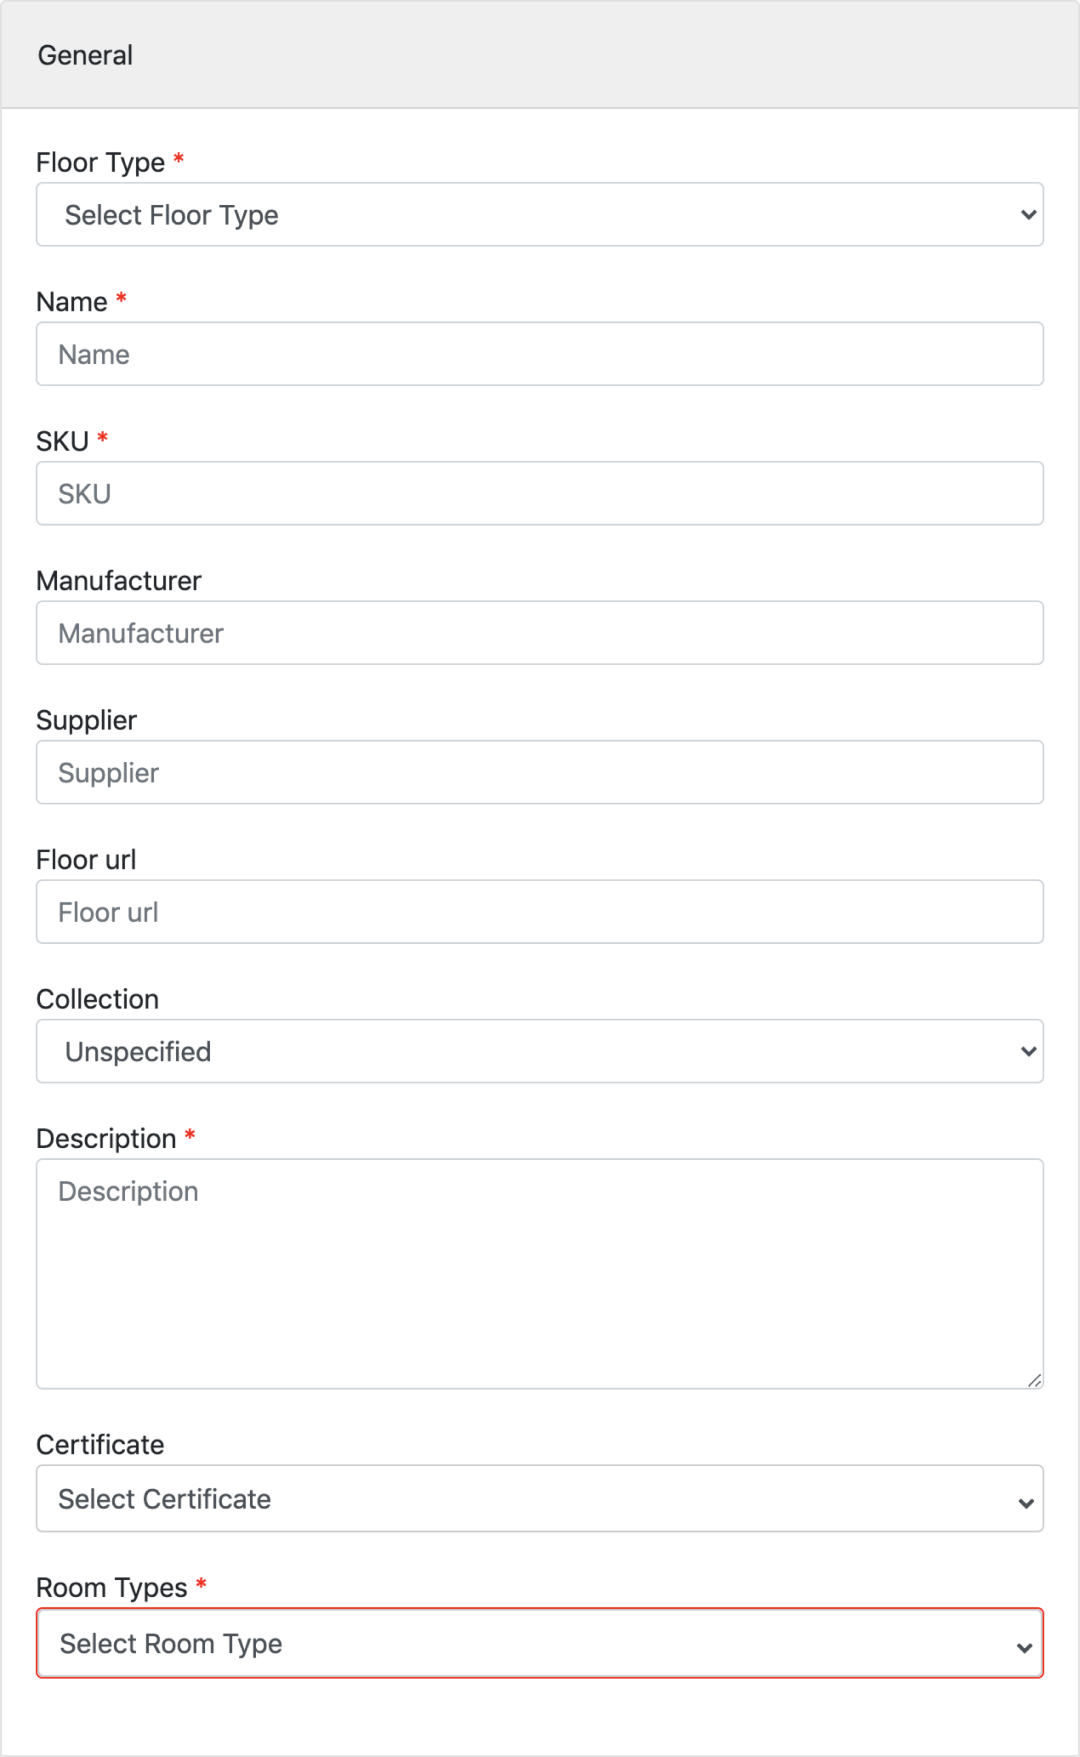Click the Supplier text field
Image resolution: width=1080 pixels, height=1757 pixels.
540,772
